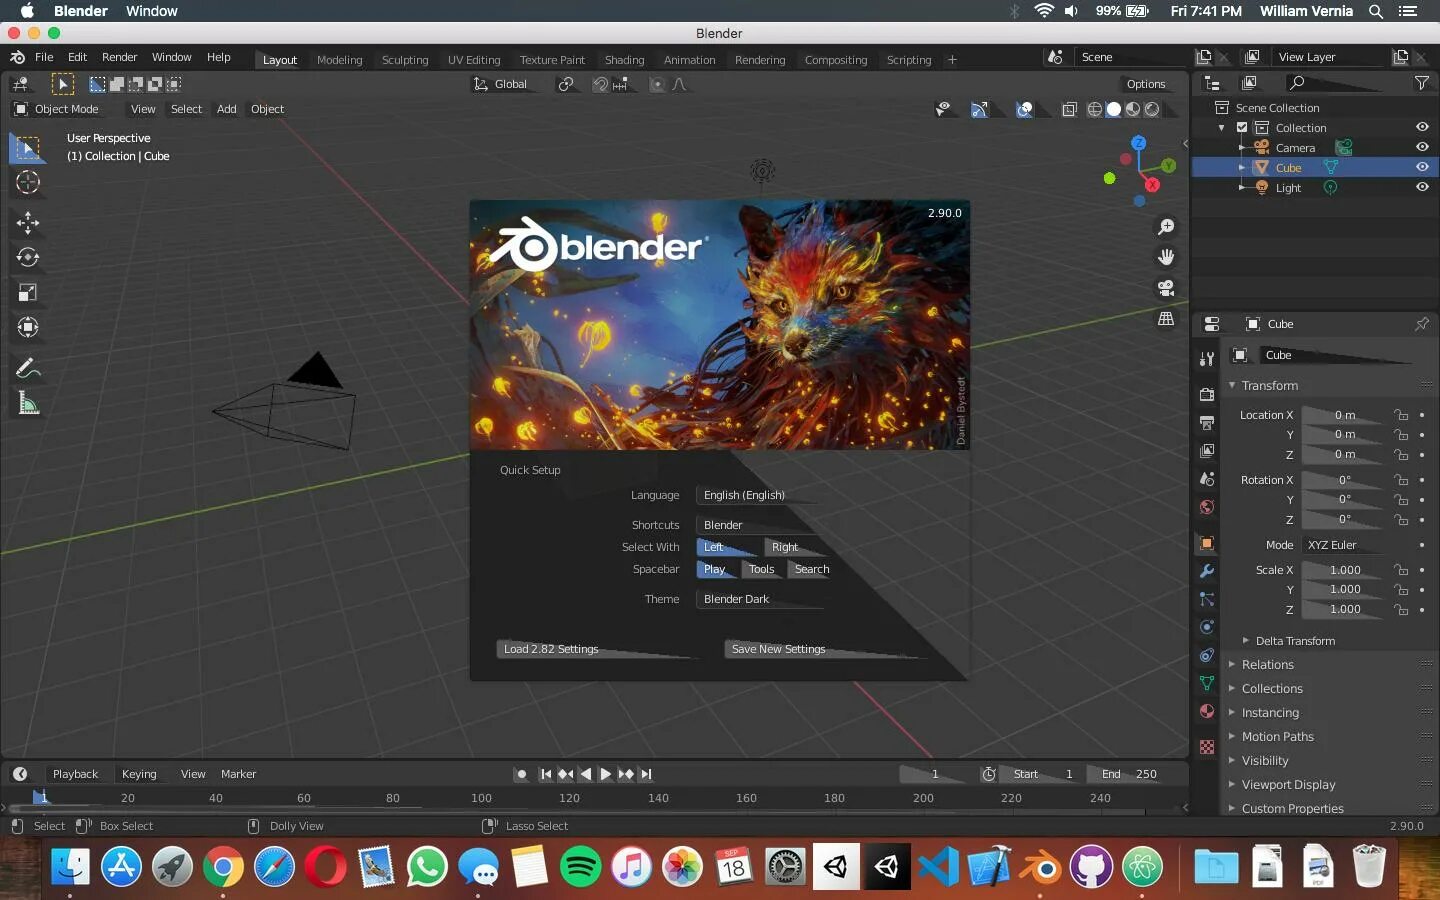1440x900 pixels.
Task: Open Texture properties checker icon
Action: 1207,747
